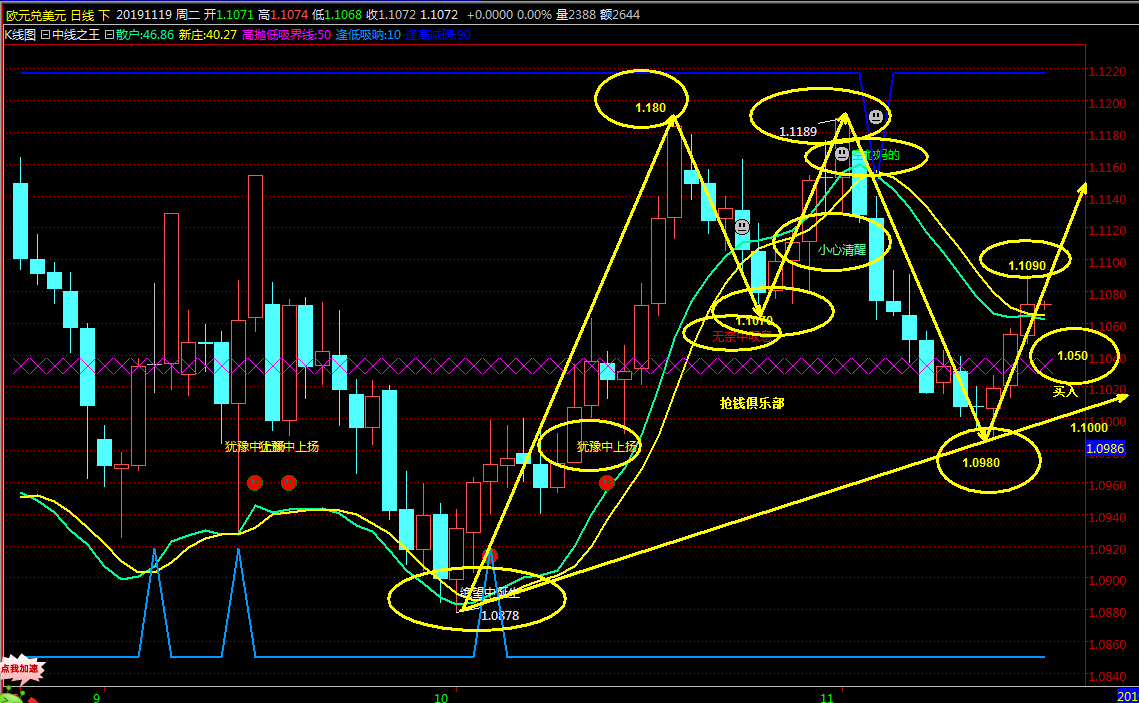Click the 犹豫中上扬 label inside October ellipse
Viewport: 1139px width, 703px height.
tap(607, 447)
